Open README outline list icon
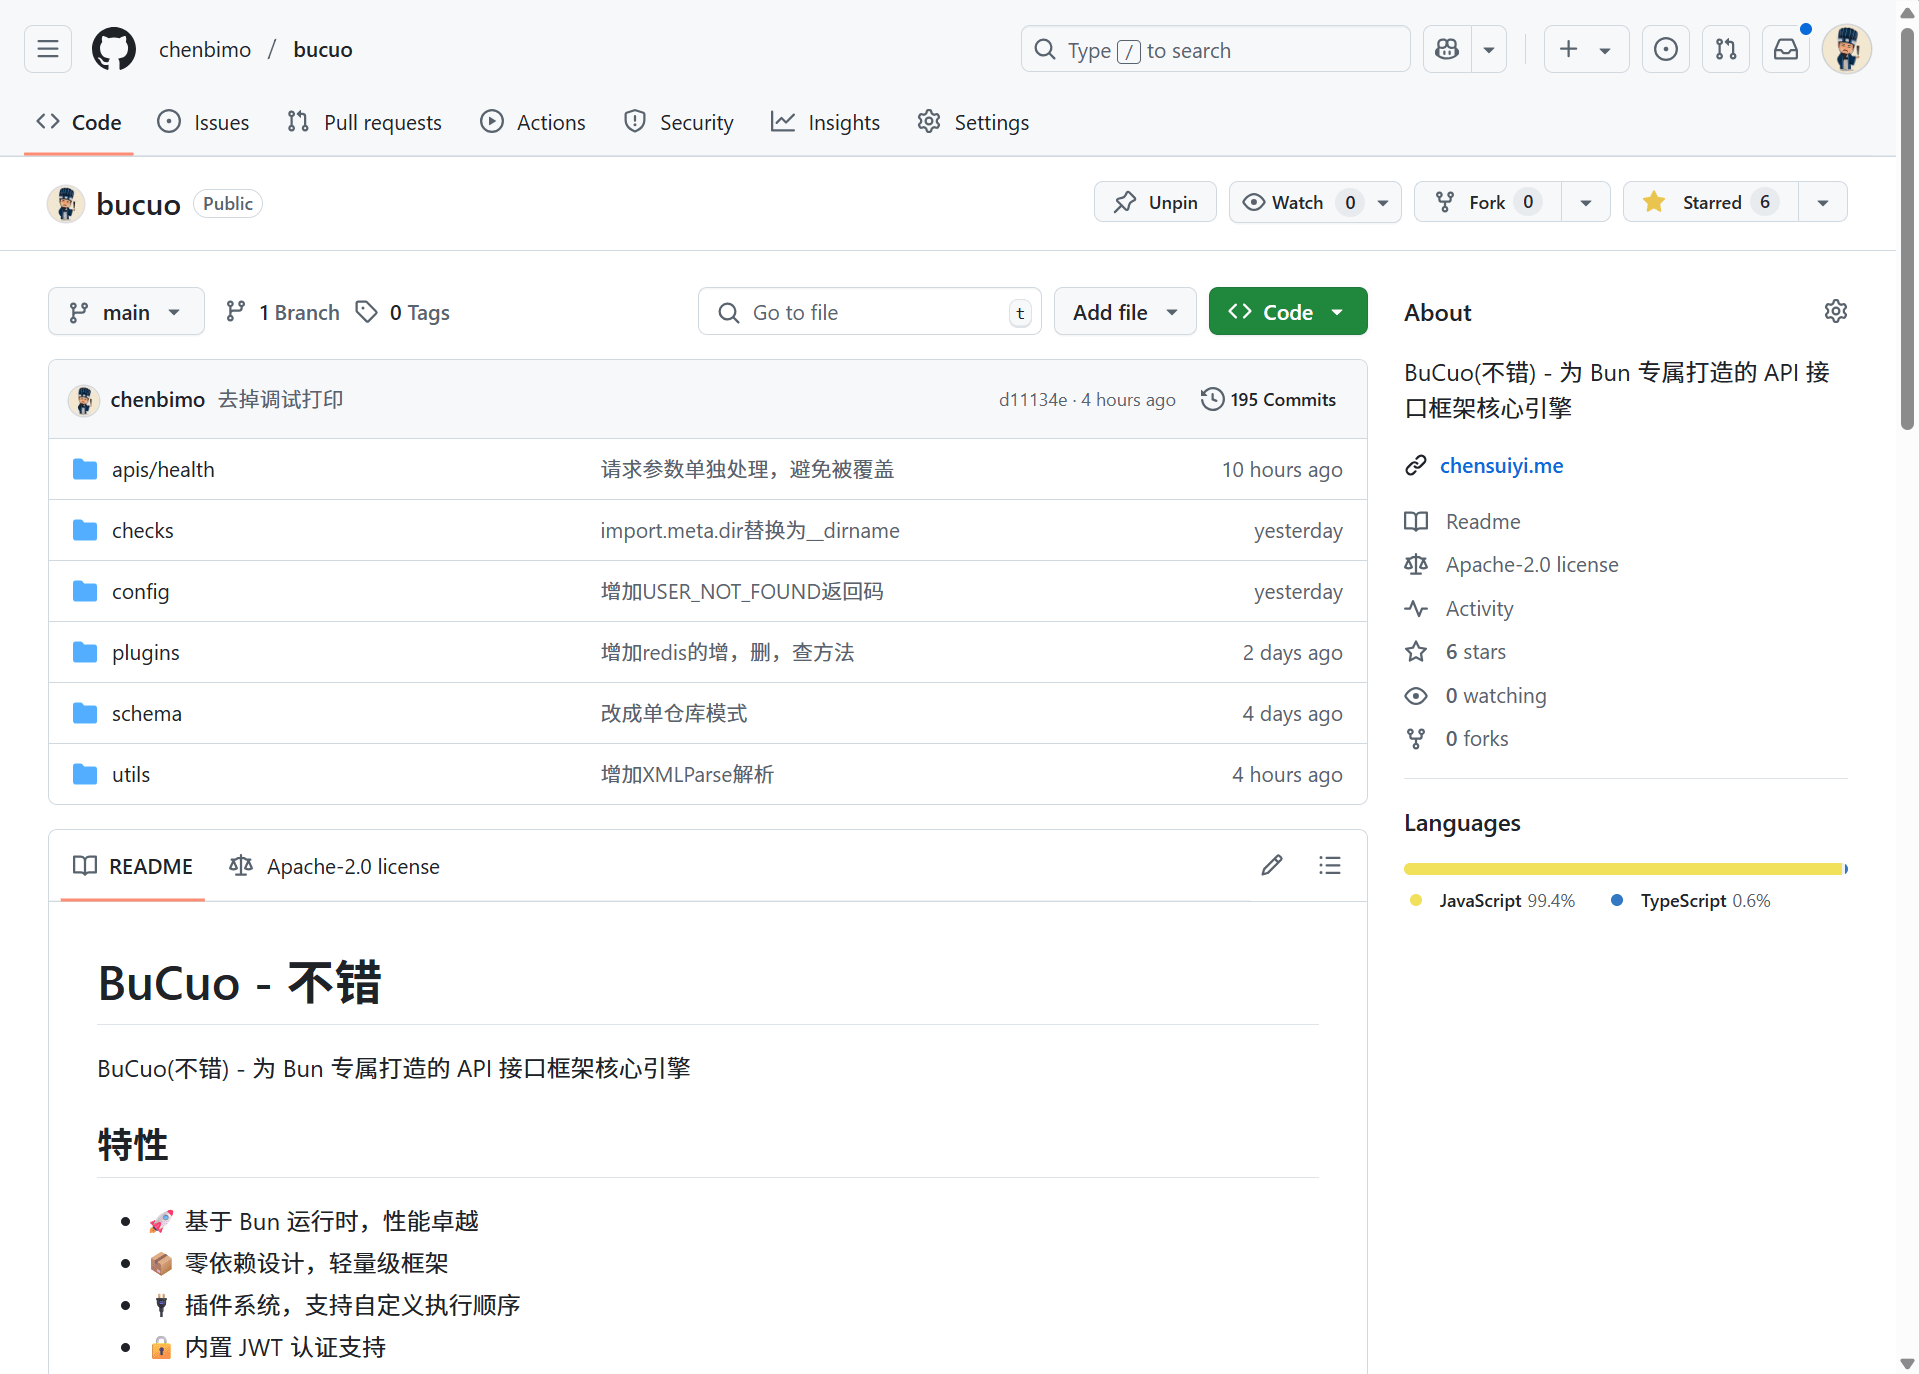This screenshot has height=1374, width=1919. click(1330, 866)
